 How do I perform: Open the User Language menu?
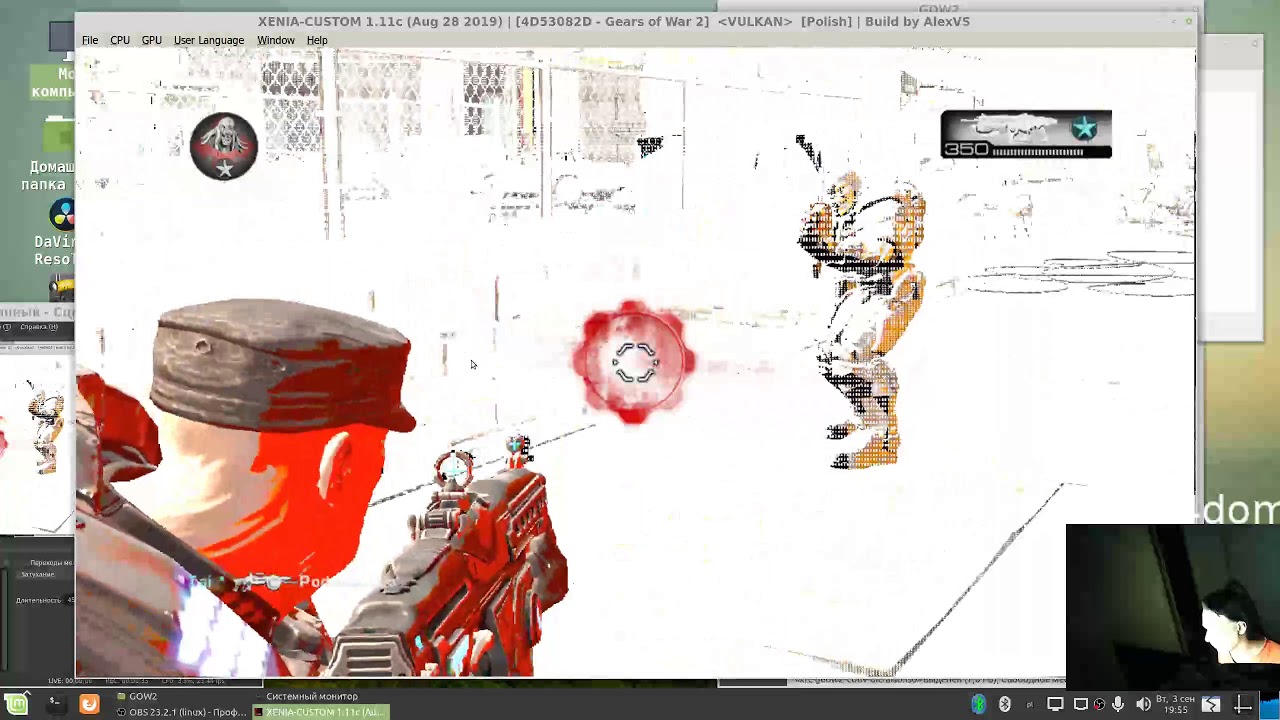209,40
